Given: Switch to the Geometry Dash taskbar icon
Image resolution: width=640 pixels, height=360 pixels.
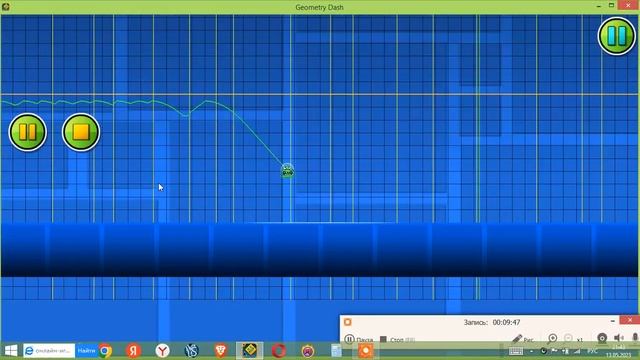Looking at the screenshot, I should [250, 350].
